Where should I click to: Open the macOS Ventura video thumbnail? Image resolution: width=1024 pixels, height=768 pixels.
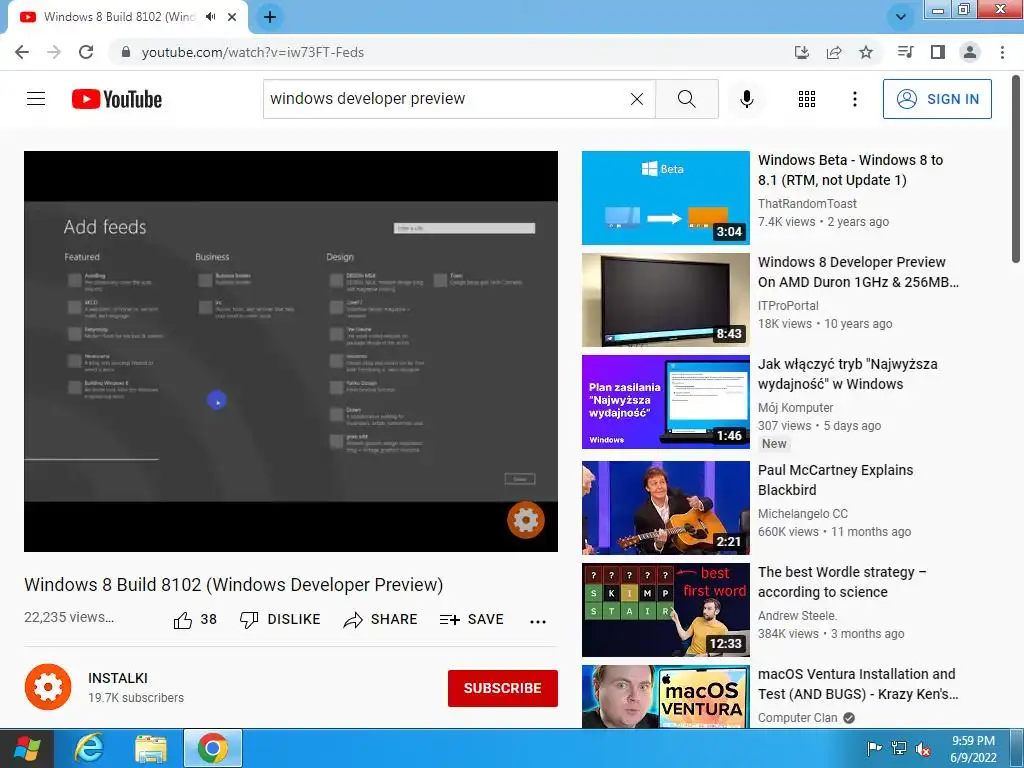(x=665, y=696)
